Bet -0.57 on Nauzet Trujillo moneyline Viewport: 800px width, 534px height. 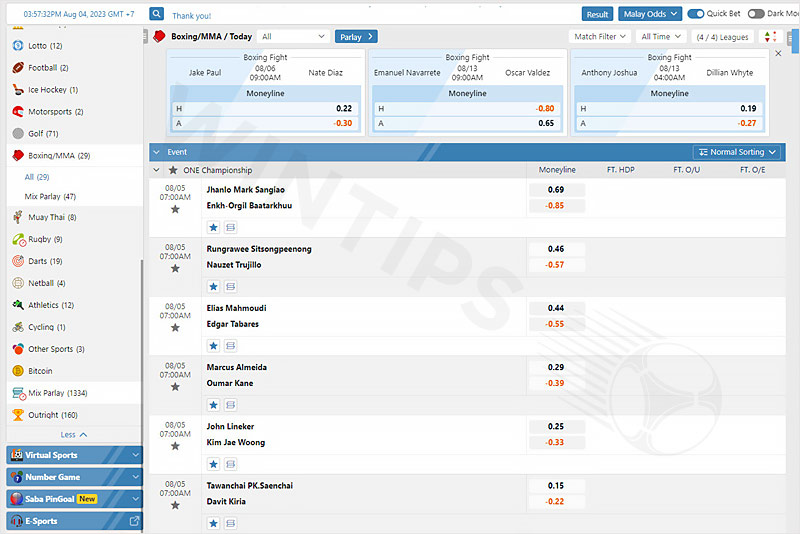pos(556,265)
